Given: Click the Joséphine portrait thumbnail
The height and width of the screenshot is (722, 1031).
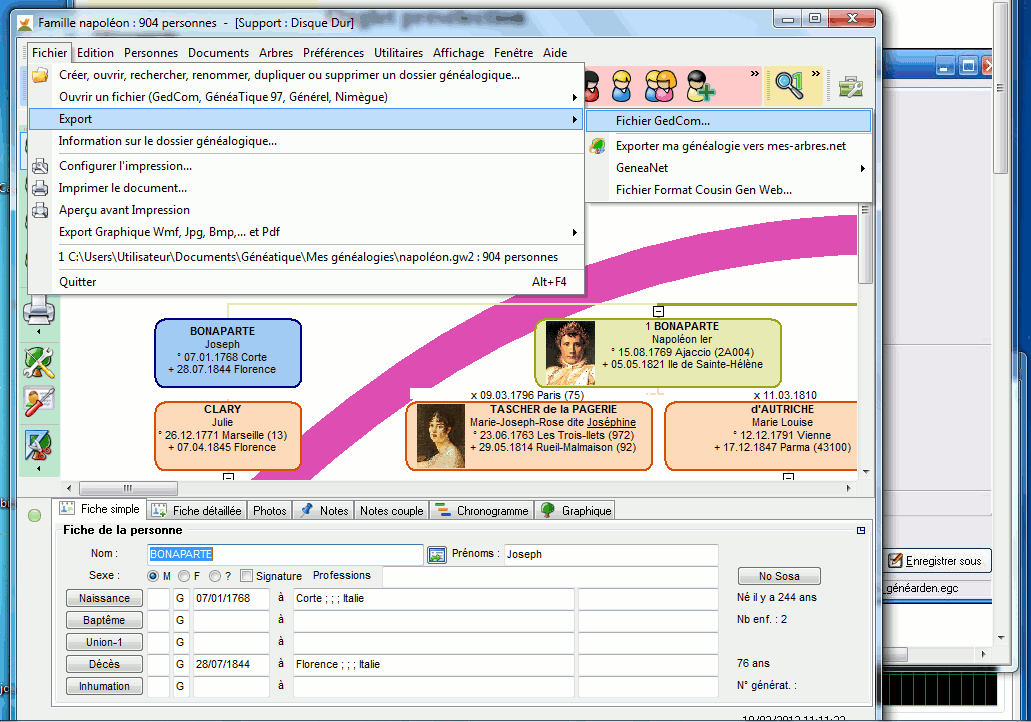Looking at the screenshot, I should point(441,436).
